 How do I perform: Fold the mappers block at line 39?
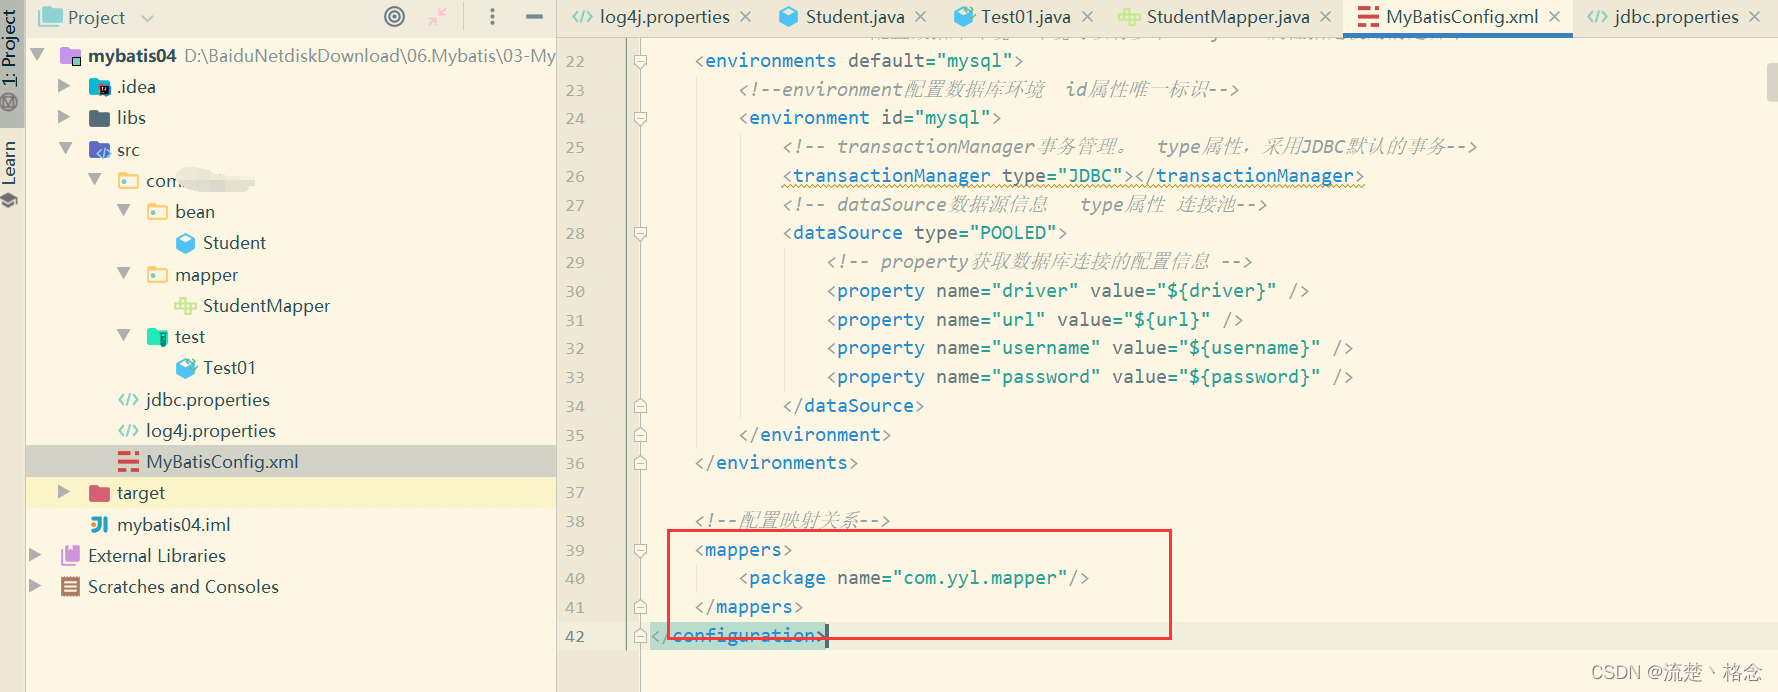pyautogui.click(x=640, y=551)
